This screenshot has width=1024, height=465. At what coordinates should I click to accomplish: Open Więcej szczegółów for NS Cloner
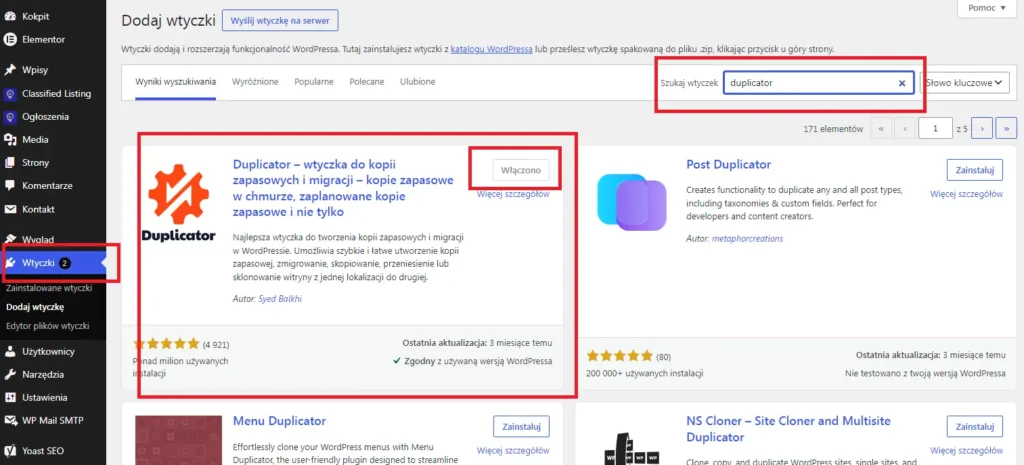(x=967, y=451)
